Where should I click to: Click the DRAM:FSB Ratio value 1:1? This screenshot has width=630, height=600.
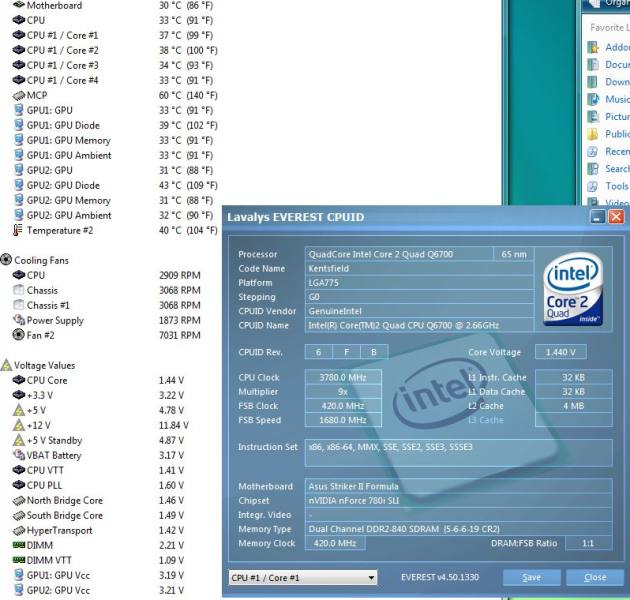(589, 543)
